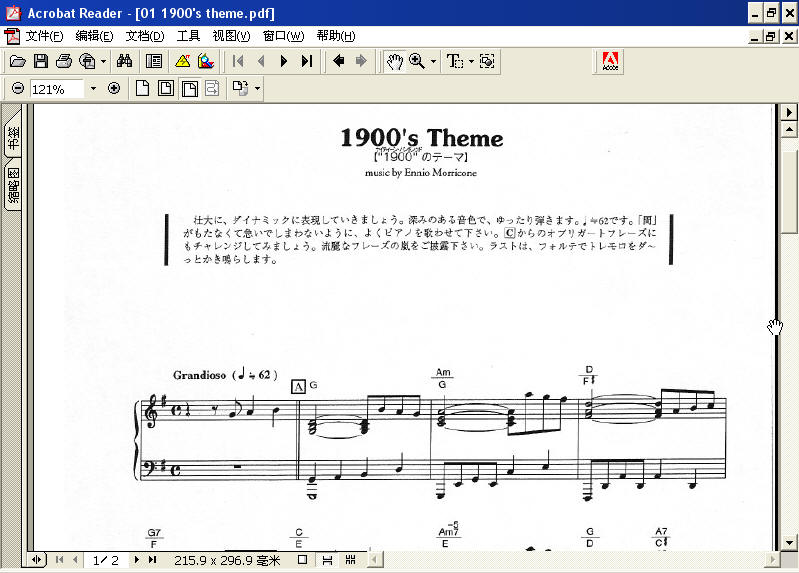Viewport: 799px width, 573px height.
Task: Select the Zoom In tool
Action: pyautogui.click(x=417, y=62)
